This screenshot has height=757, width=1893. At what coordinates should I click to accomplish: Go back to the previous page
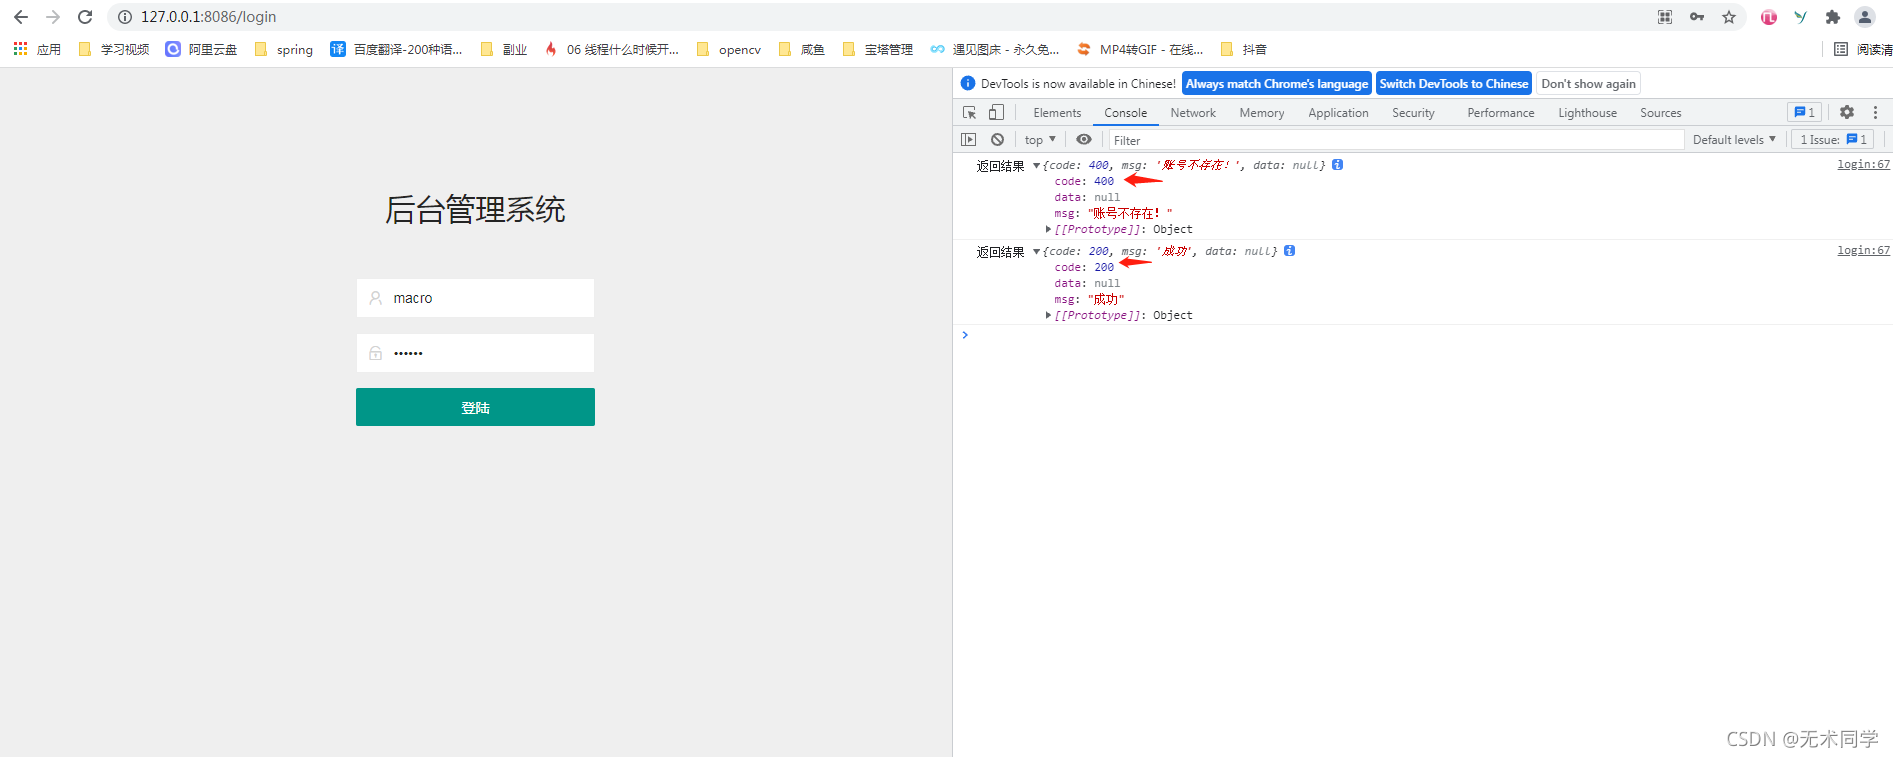20,17
